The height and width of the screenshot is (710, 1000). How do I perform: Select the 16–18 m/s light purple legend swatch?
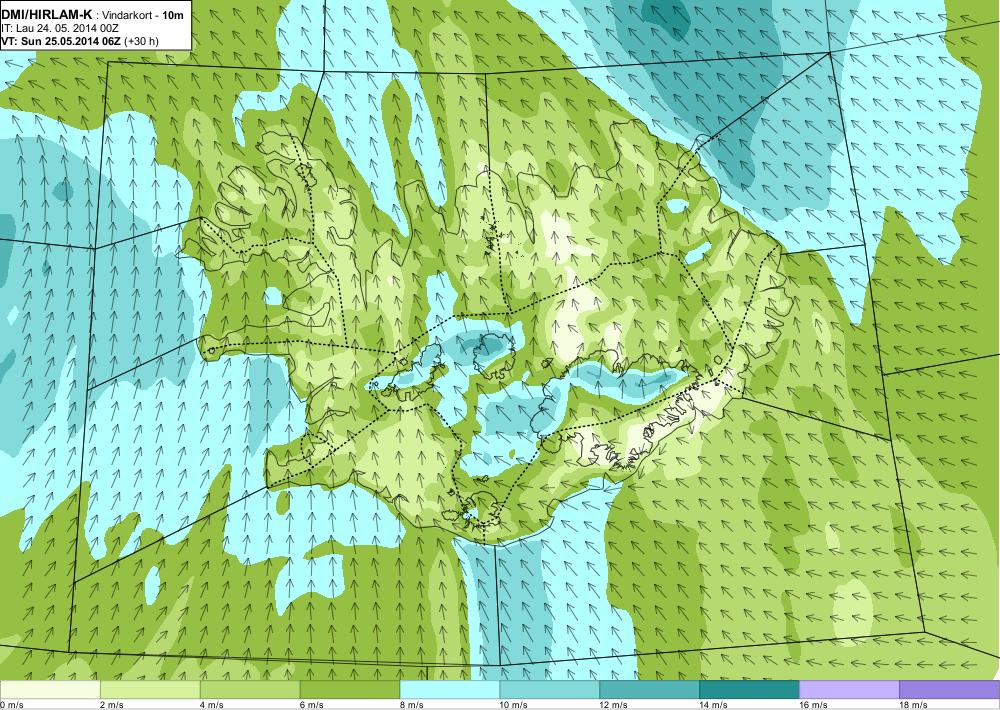tap(849, 690)
